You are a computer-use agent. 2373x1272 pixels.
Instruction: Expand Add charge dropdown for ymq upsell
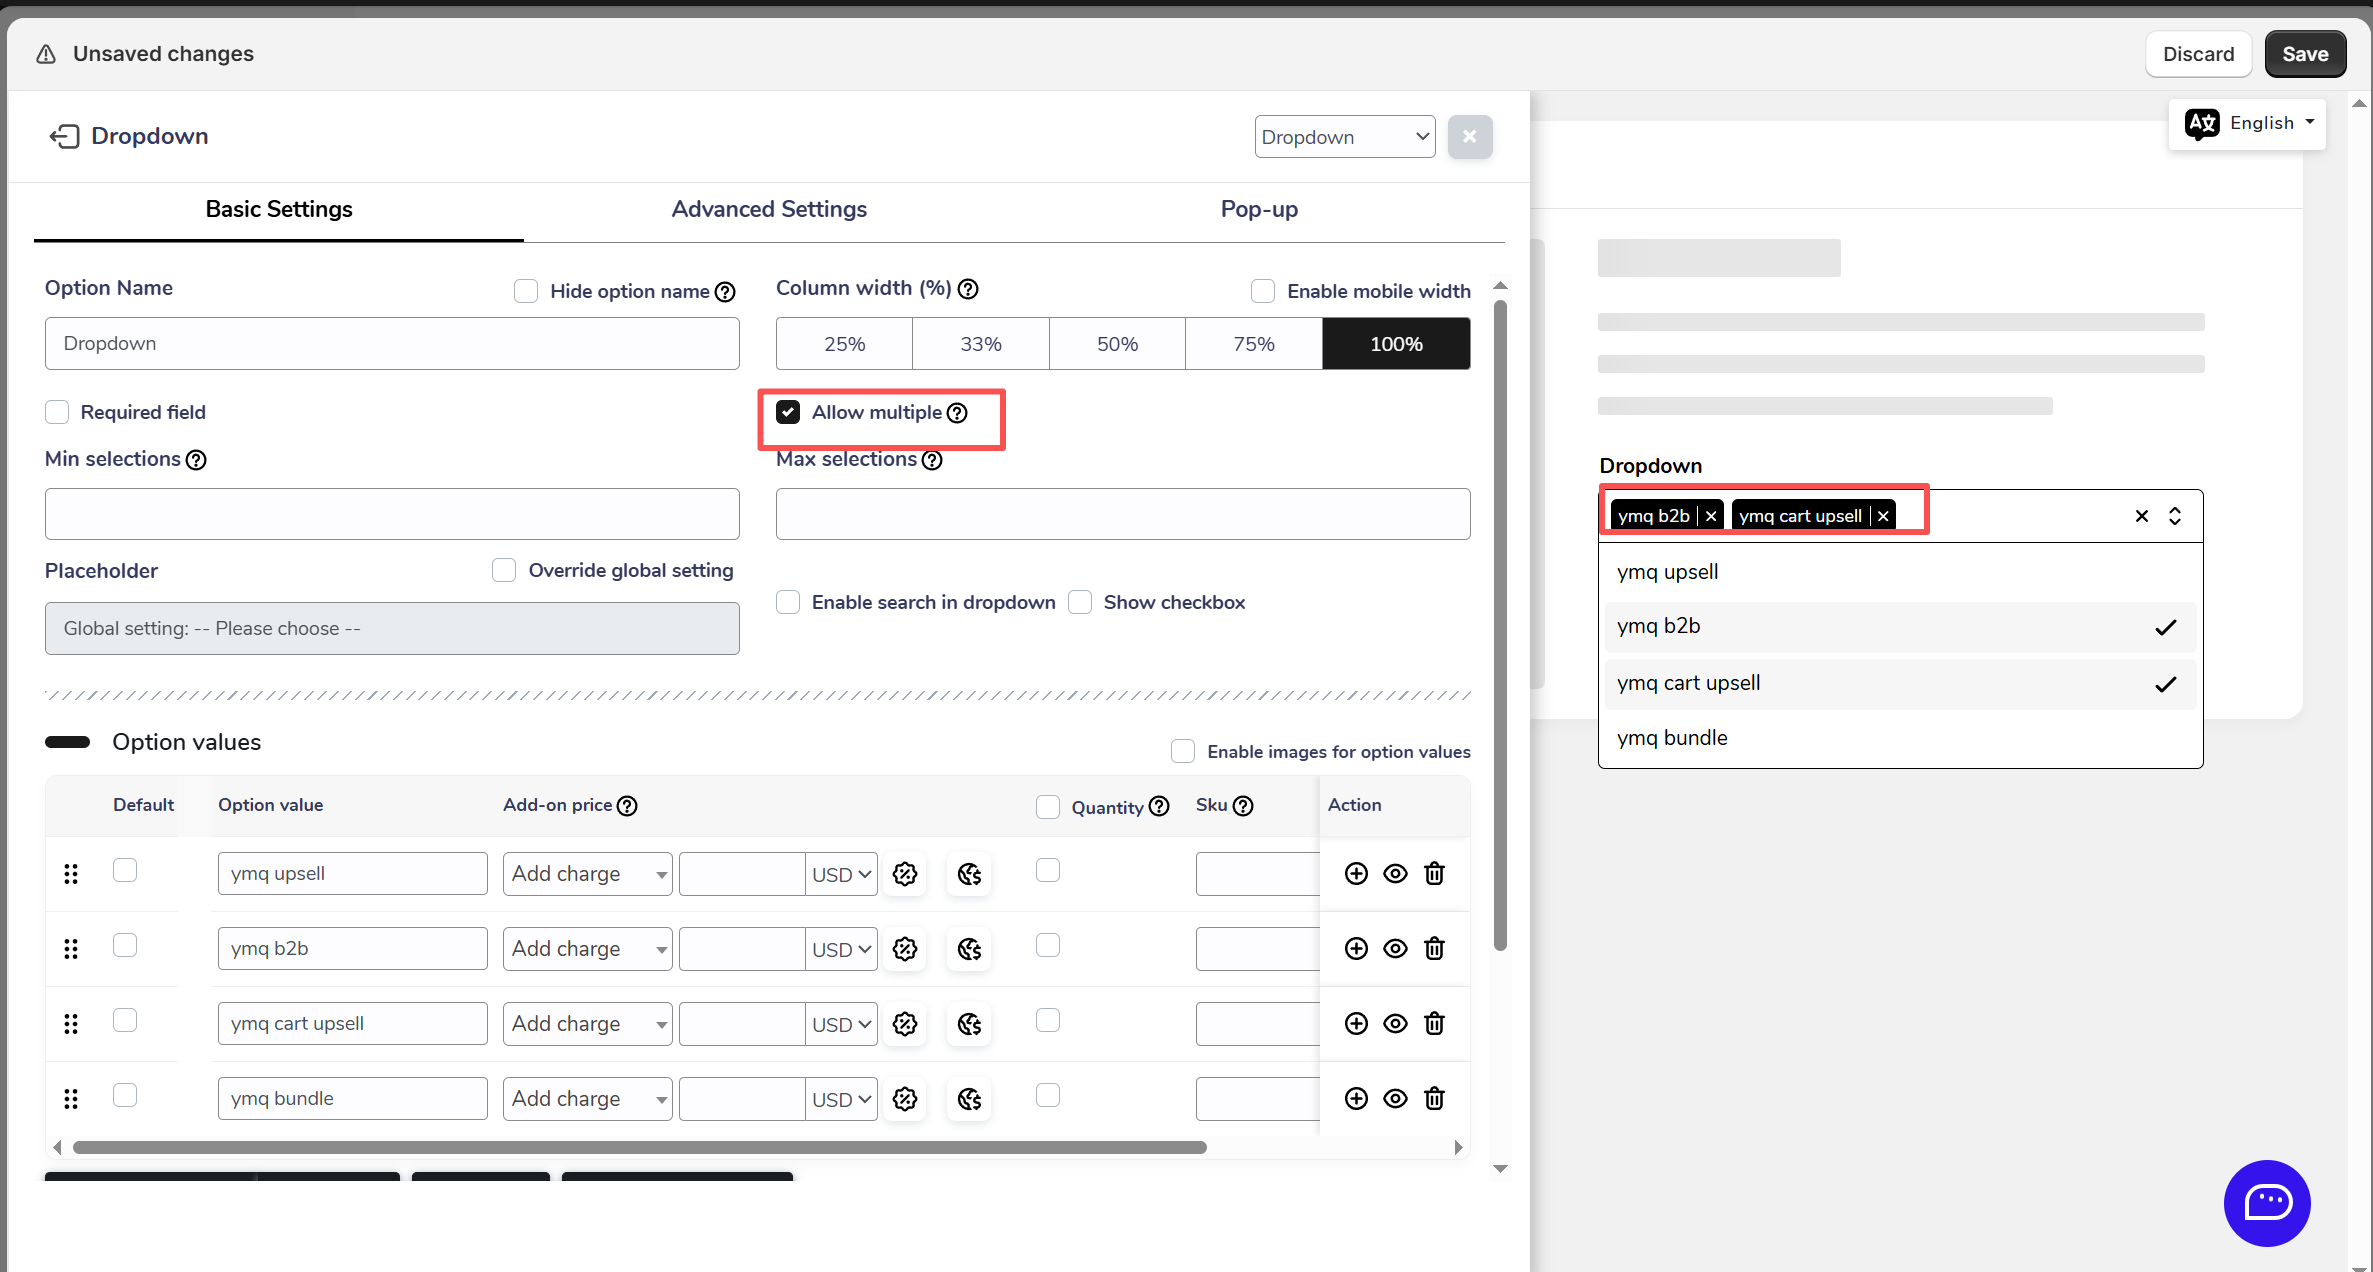(587, 874)
